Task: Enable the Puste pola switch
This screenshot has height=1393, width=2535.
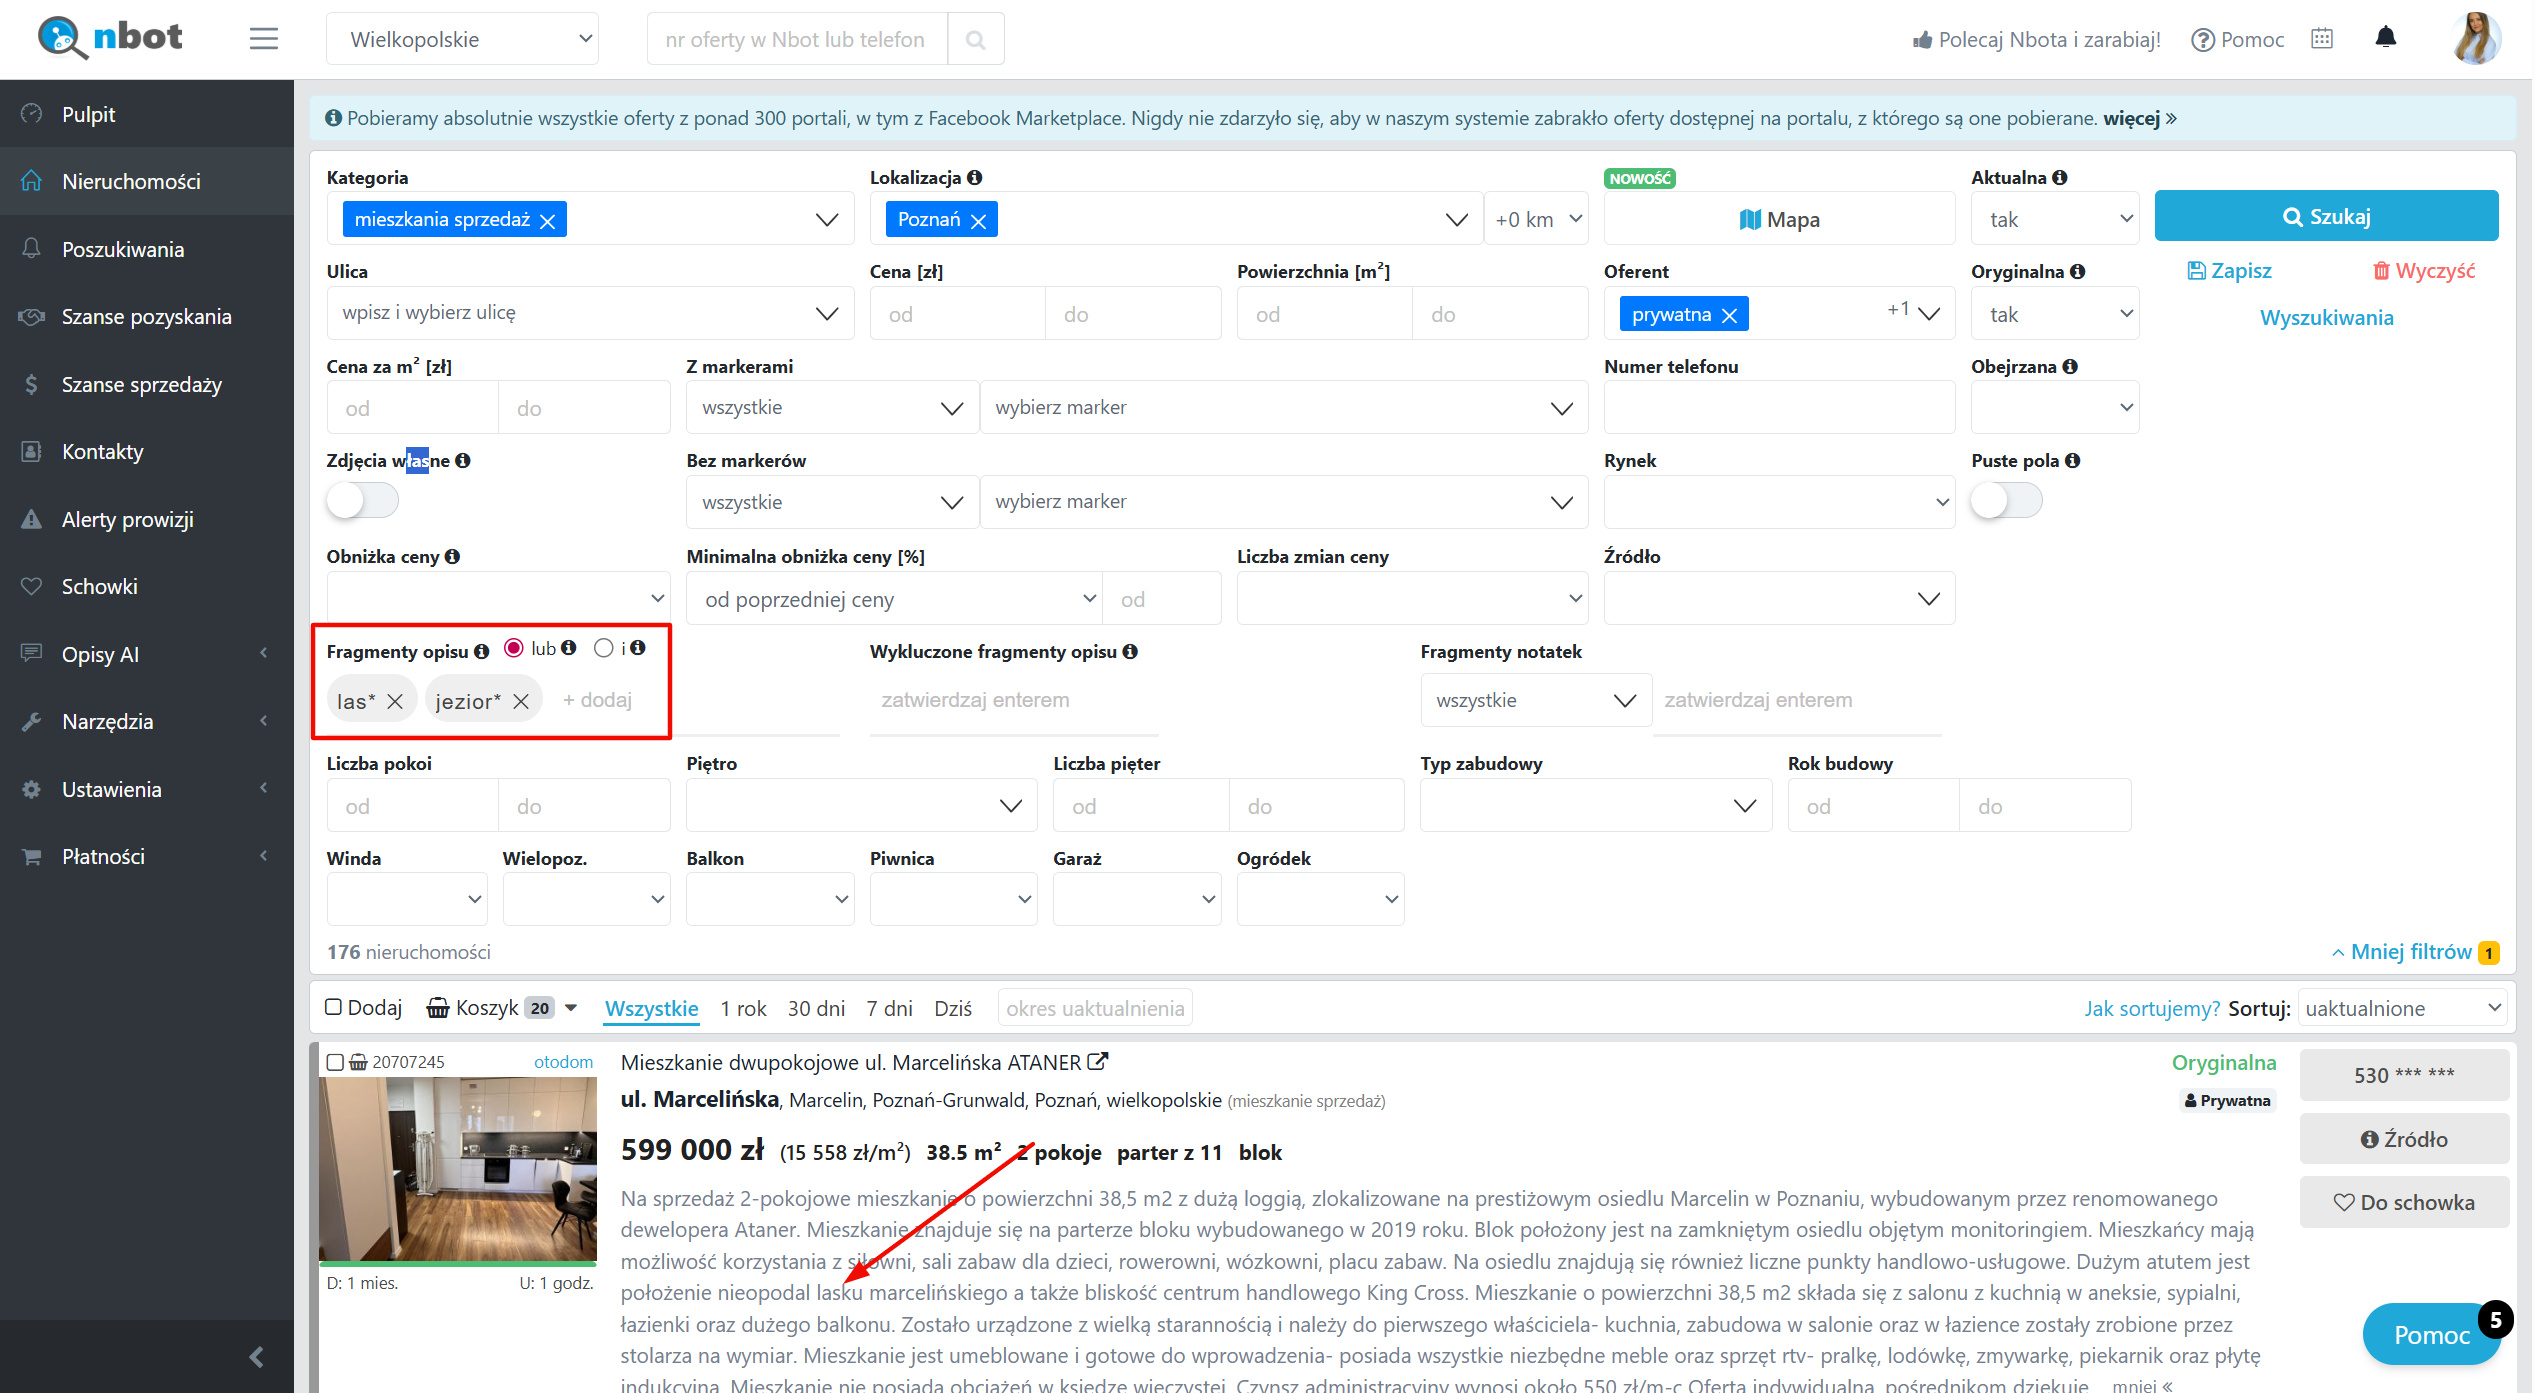Action: pyautogui.click(x=2005, y=500)
